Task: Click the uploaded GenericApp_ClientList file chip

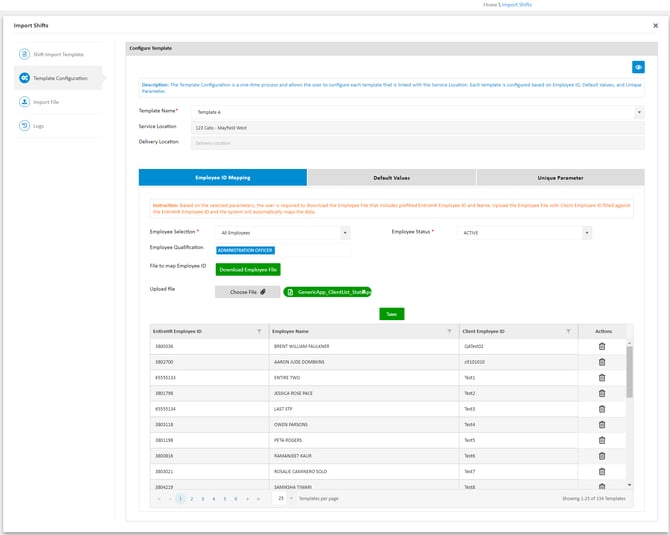Action: click(327, 292)
